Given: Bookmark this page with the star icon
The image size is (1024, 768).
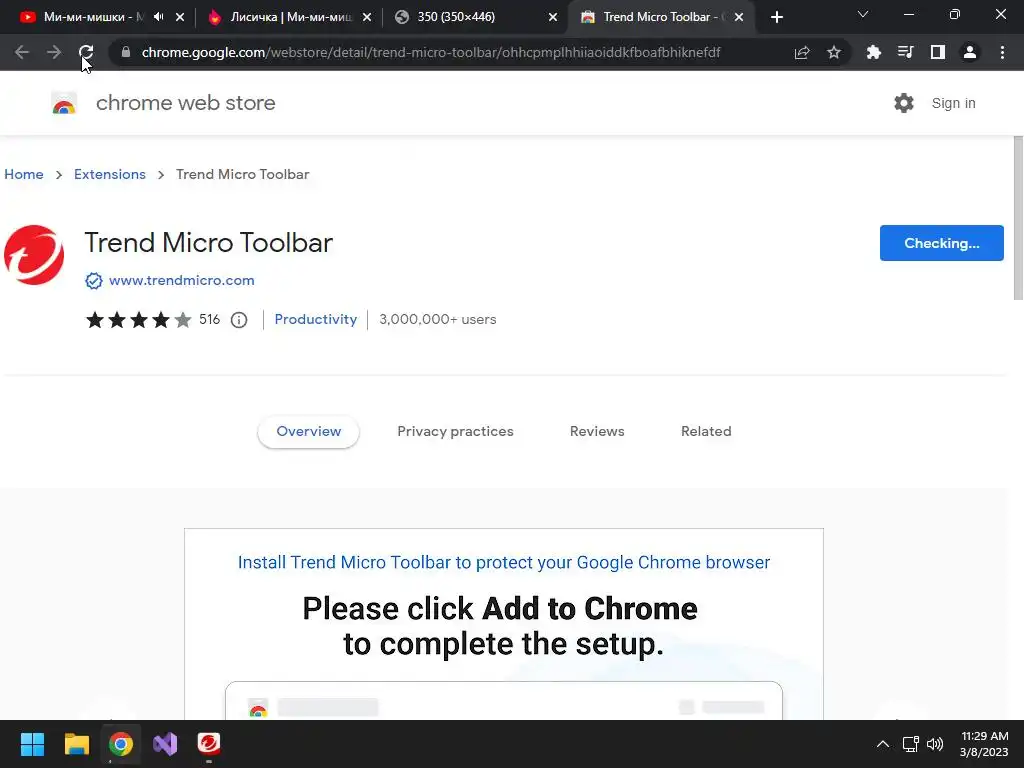Looking at the screenshot, I should pyautogui.click(x=834, y=52).
